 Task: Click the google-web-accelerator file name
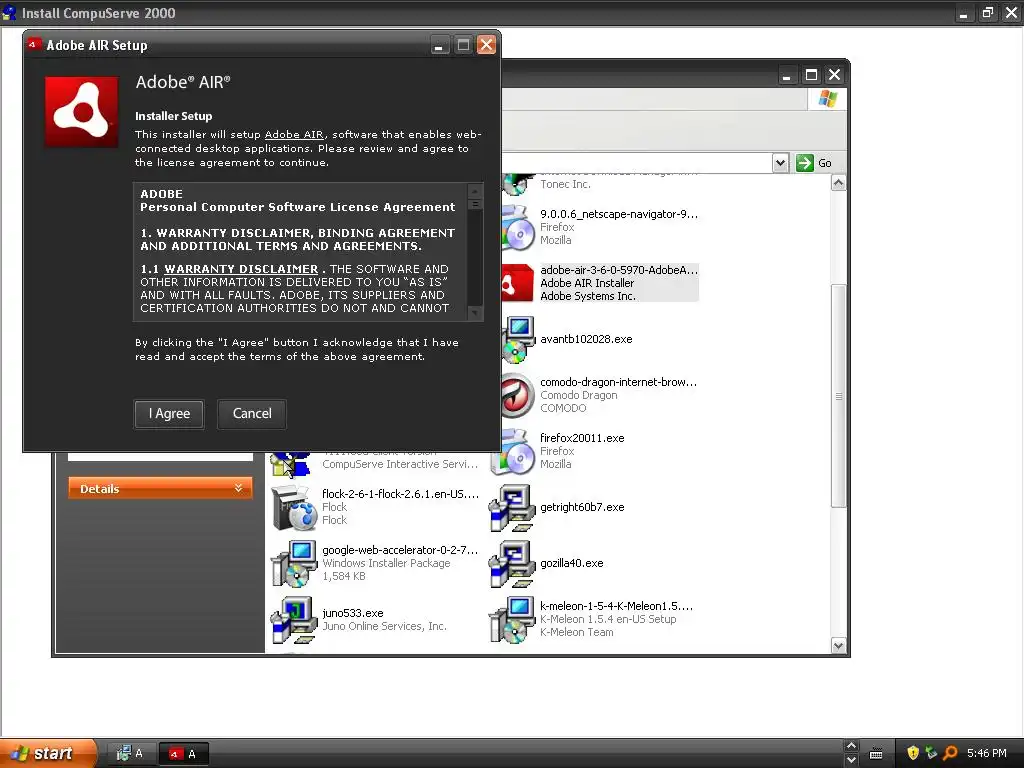pos(400,551)
